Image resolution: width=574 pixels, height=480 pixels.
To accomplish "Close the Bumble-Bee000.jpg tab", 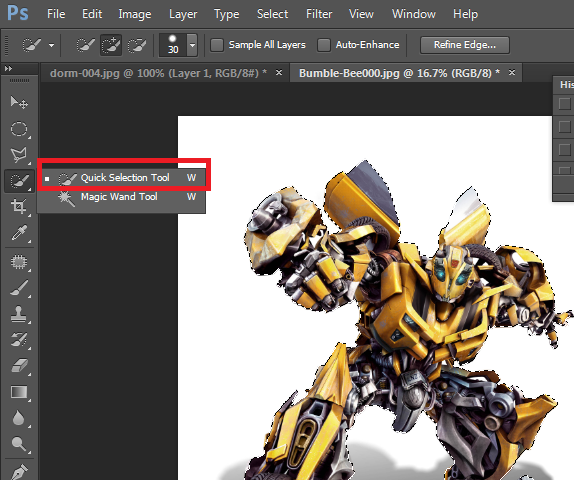I will (x=512, y=72).
